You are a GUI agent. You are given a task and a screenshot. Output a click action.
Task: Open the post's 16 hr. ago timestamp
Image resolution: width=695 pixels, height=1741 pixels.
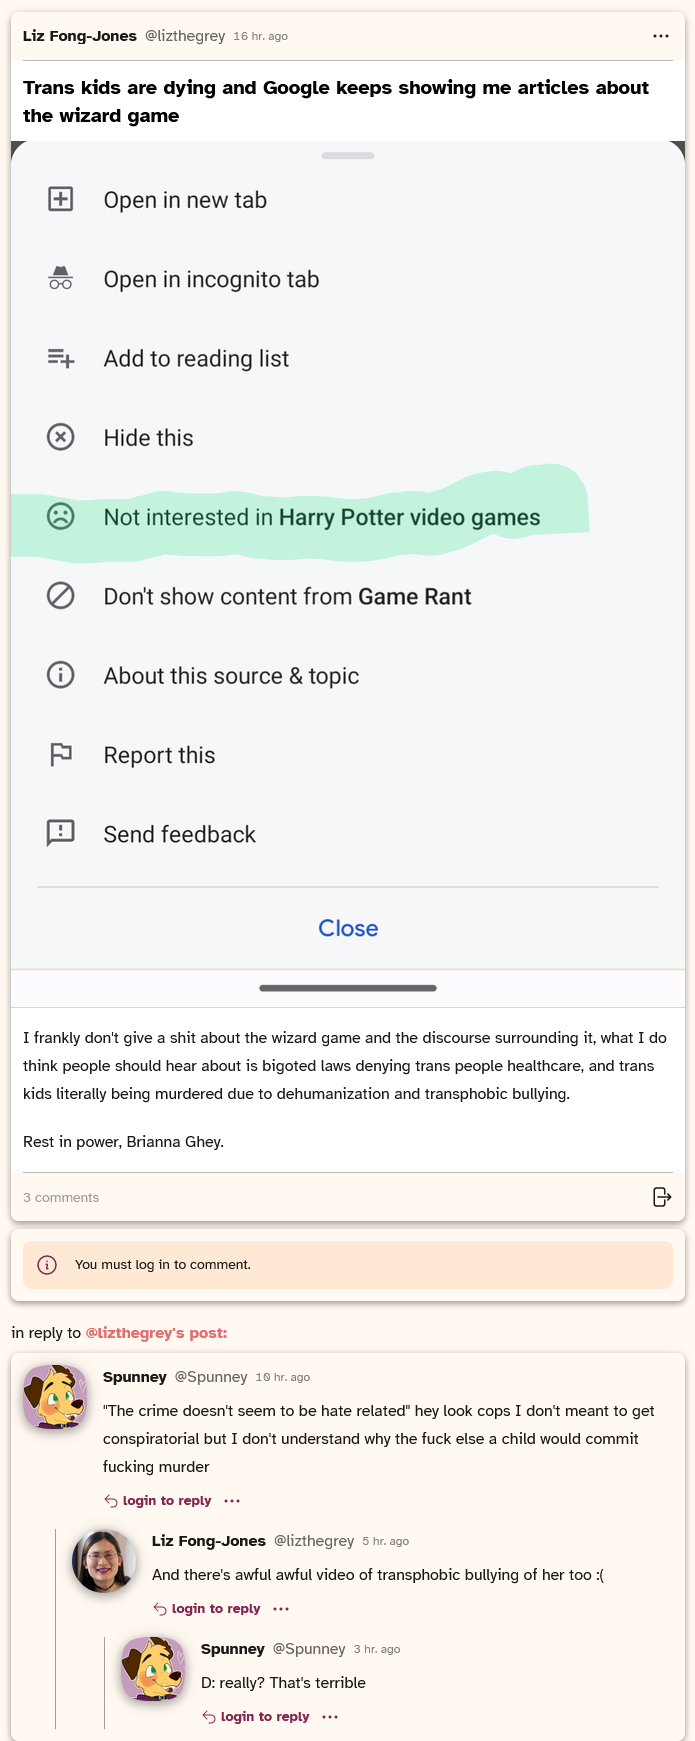point(260,36)
